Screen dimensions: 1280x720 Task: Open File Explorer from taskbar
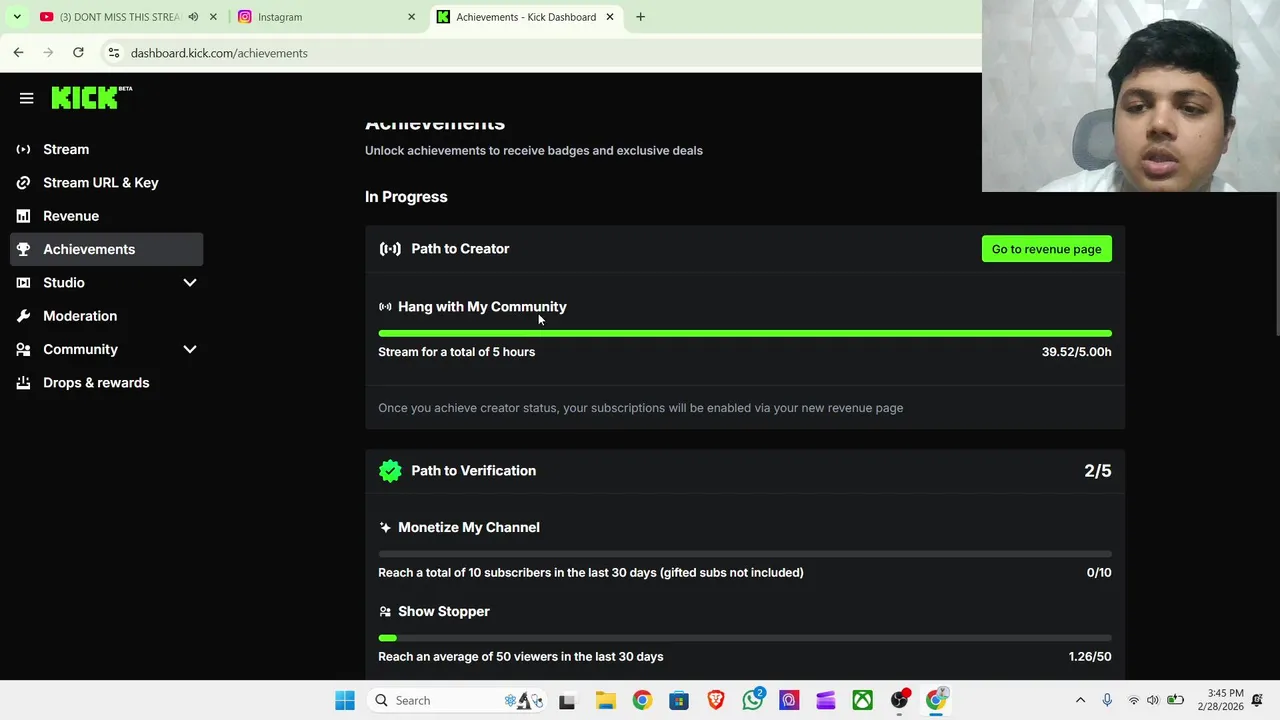[x=605, y=700]
